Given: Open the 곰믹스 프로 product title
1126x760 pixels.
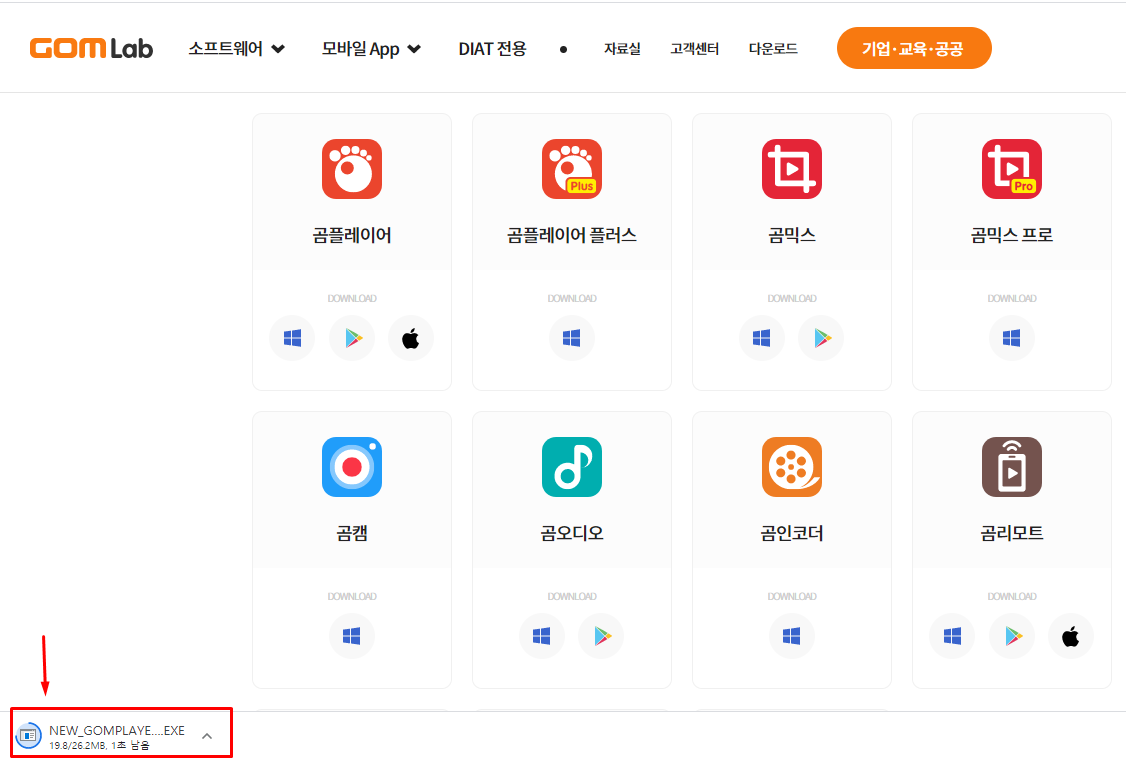Looking at the screenshot, I should pos(1011,235).
